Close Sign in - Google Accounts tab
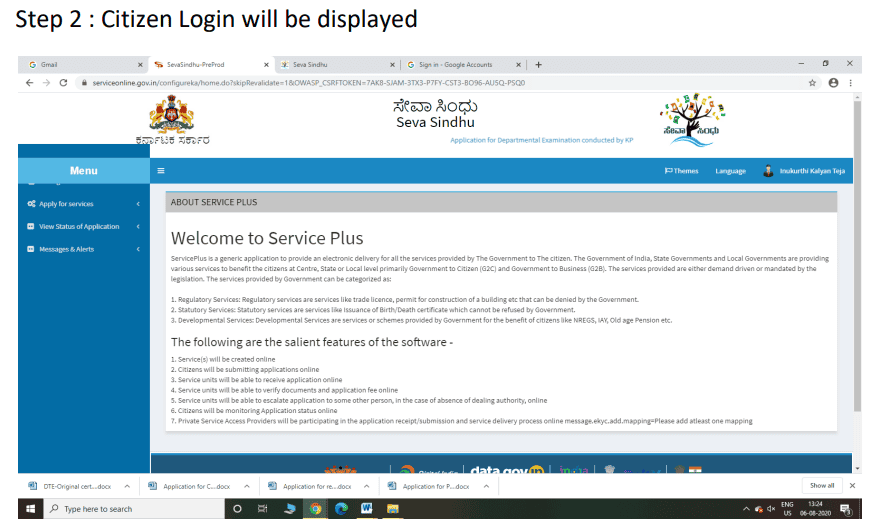883x523 pixels. 519,65
